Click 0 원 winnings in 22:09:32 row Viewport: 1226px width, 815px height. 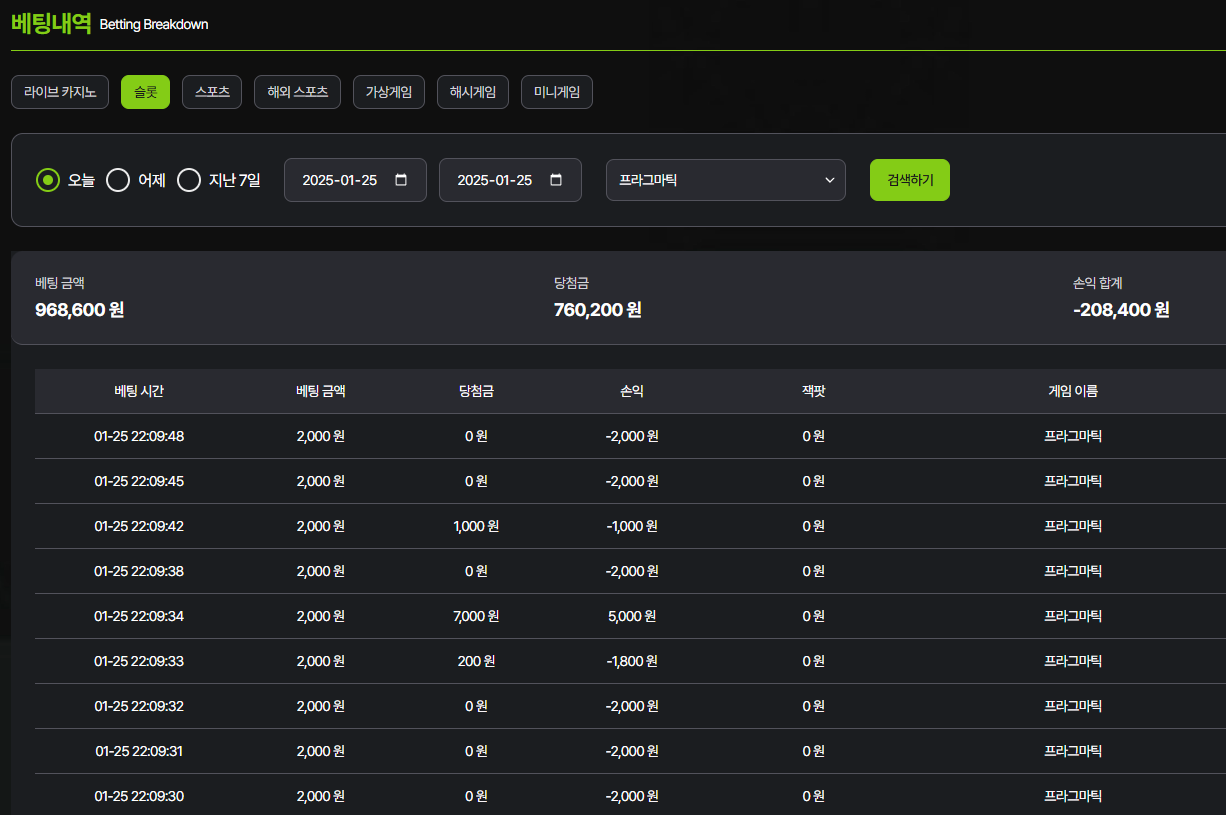click(x=476, y=706)
